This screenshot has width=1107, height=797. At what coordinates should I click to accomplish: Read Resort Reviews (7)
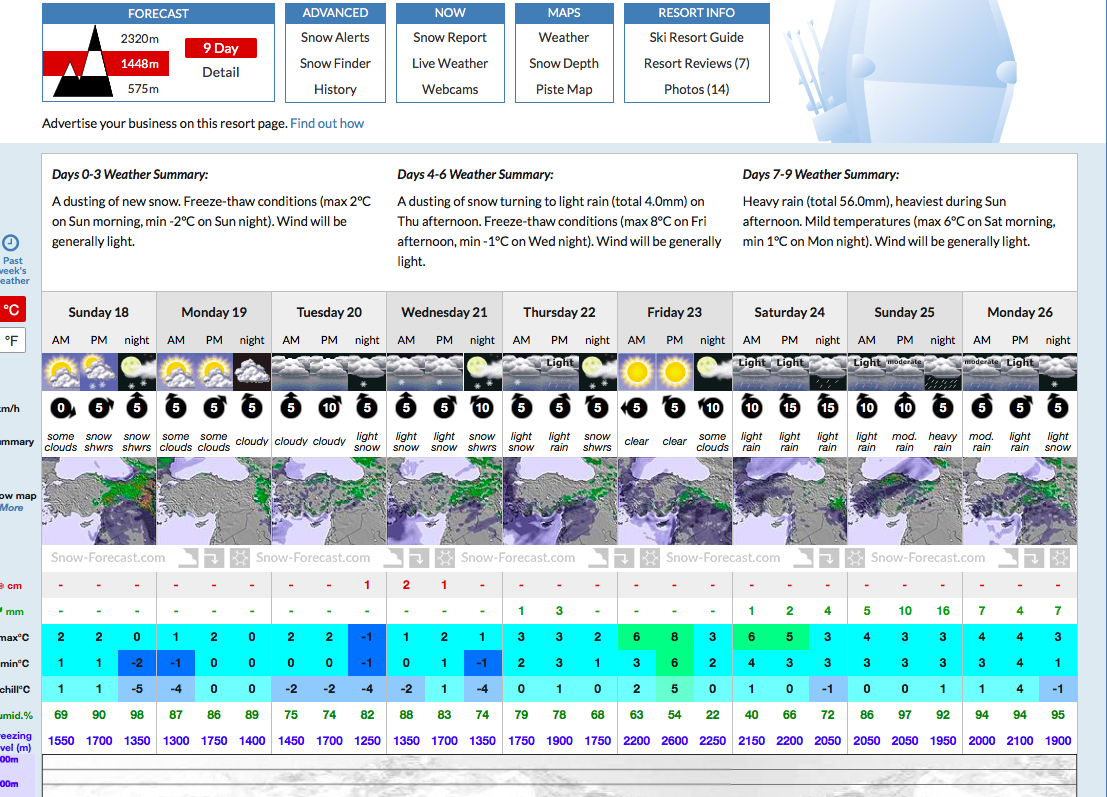click(697, 64)
